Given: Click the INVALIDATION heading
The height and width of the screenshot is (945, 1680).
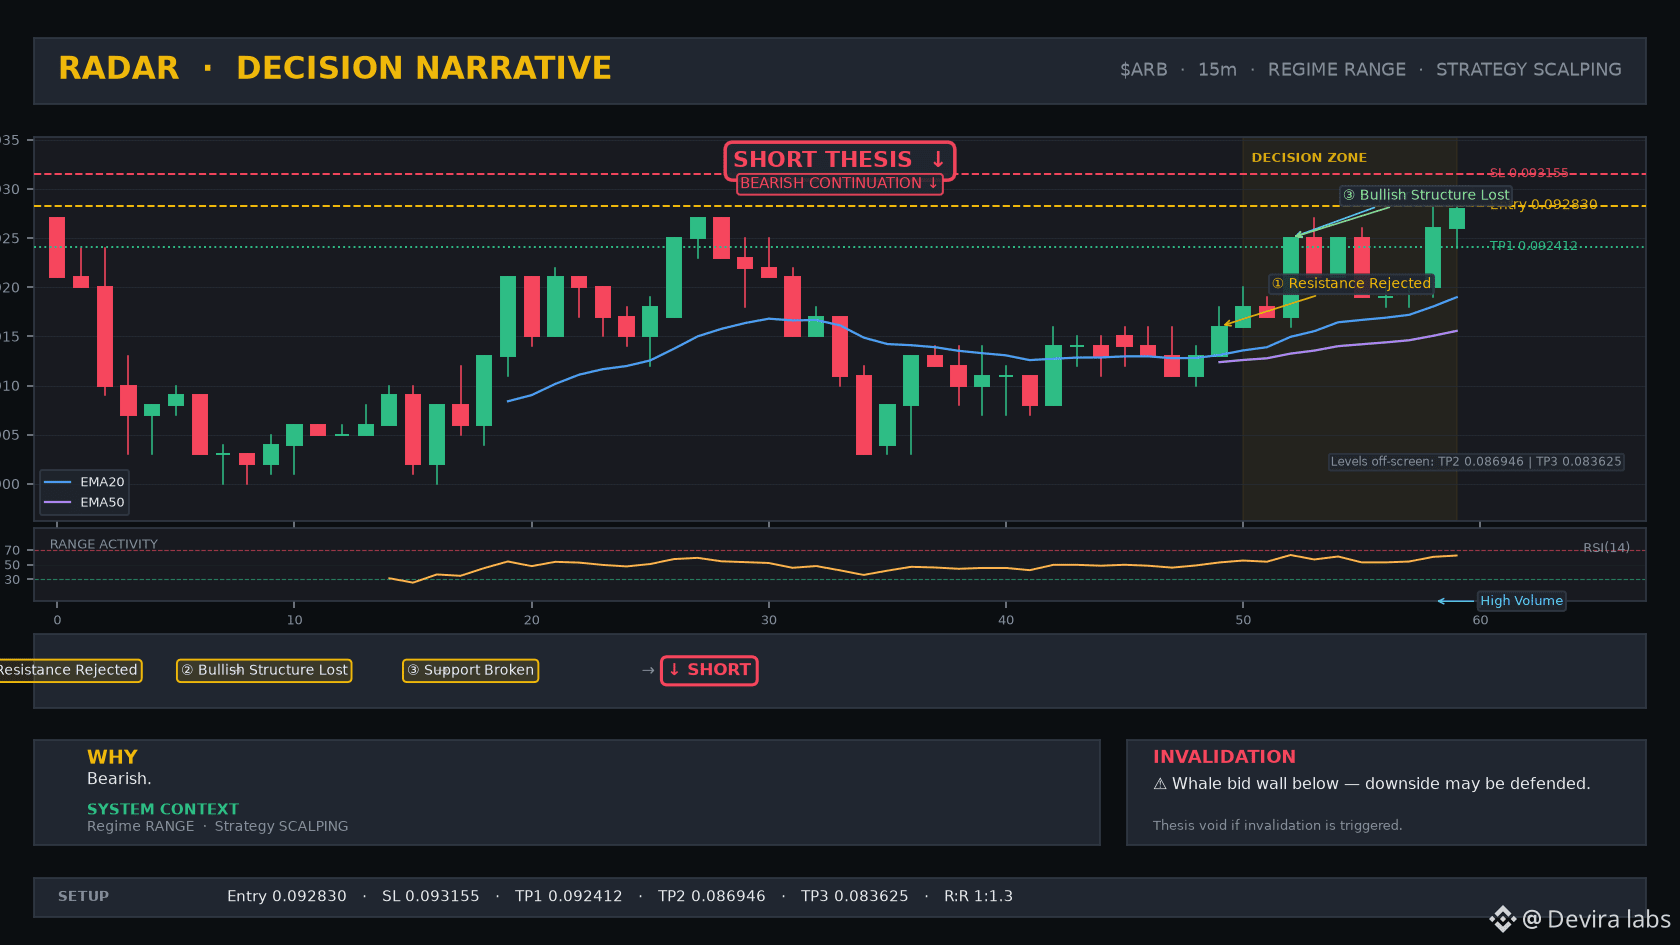Looking at the screenshot, I should click(x=1224, y=757).
